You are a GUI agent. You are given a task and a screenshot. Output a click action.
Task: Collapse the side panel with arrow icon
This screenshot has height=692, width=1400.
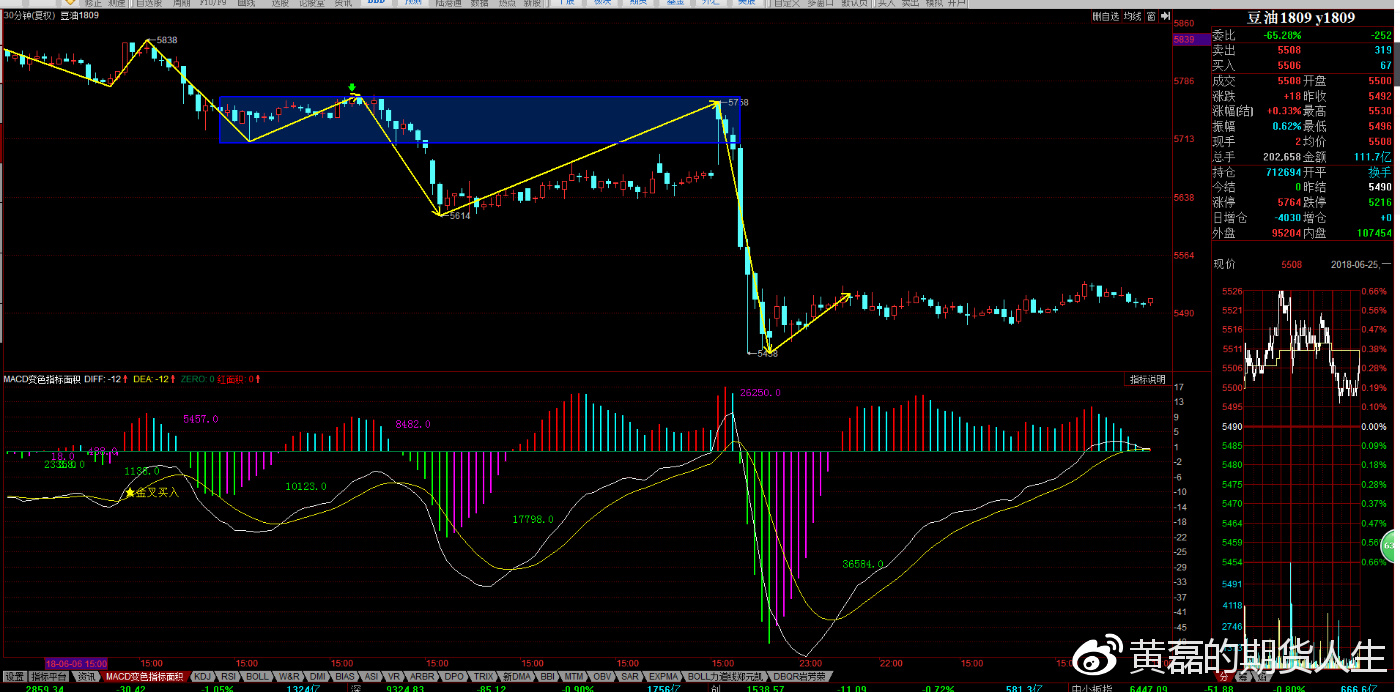(1165, 17)
